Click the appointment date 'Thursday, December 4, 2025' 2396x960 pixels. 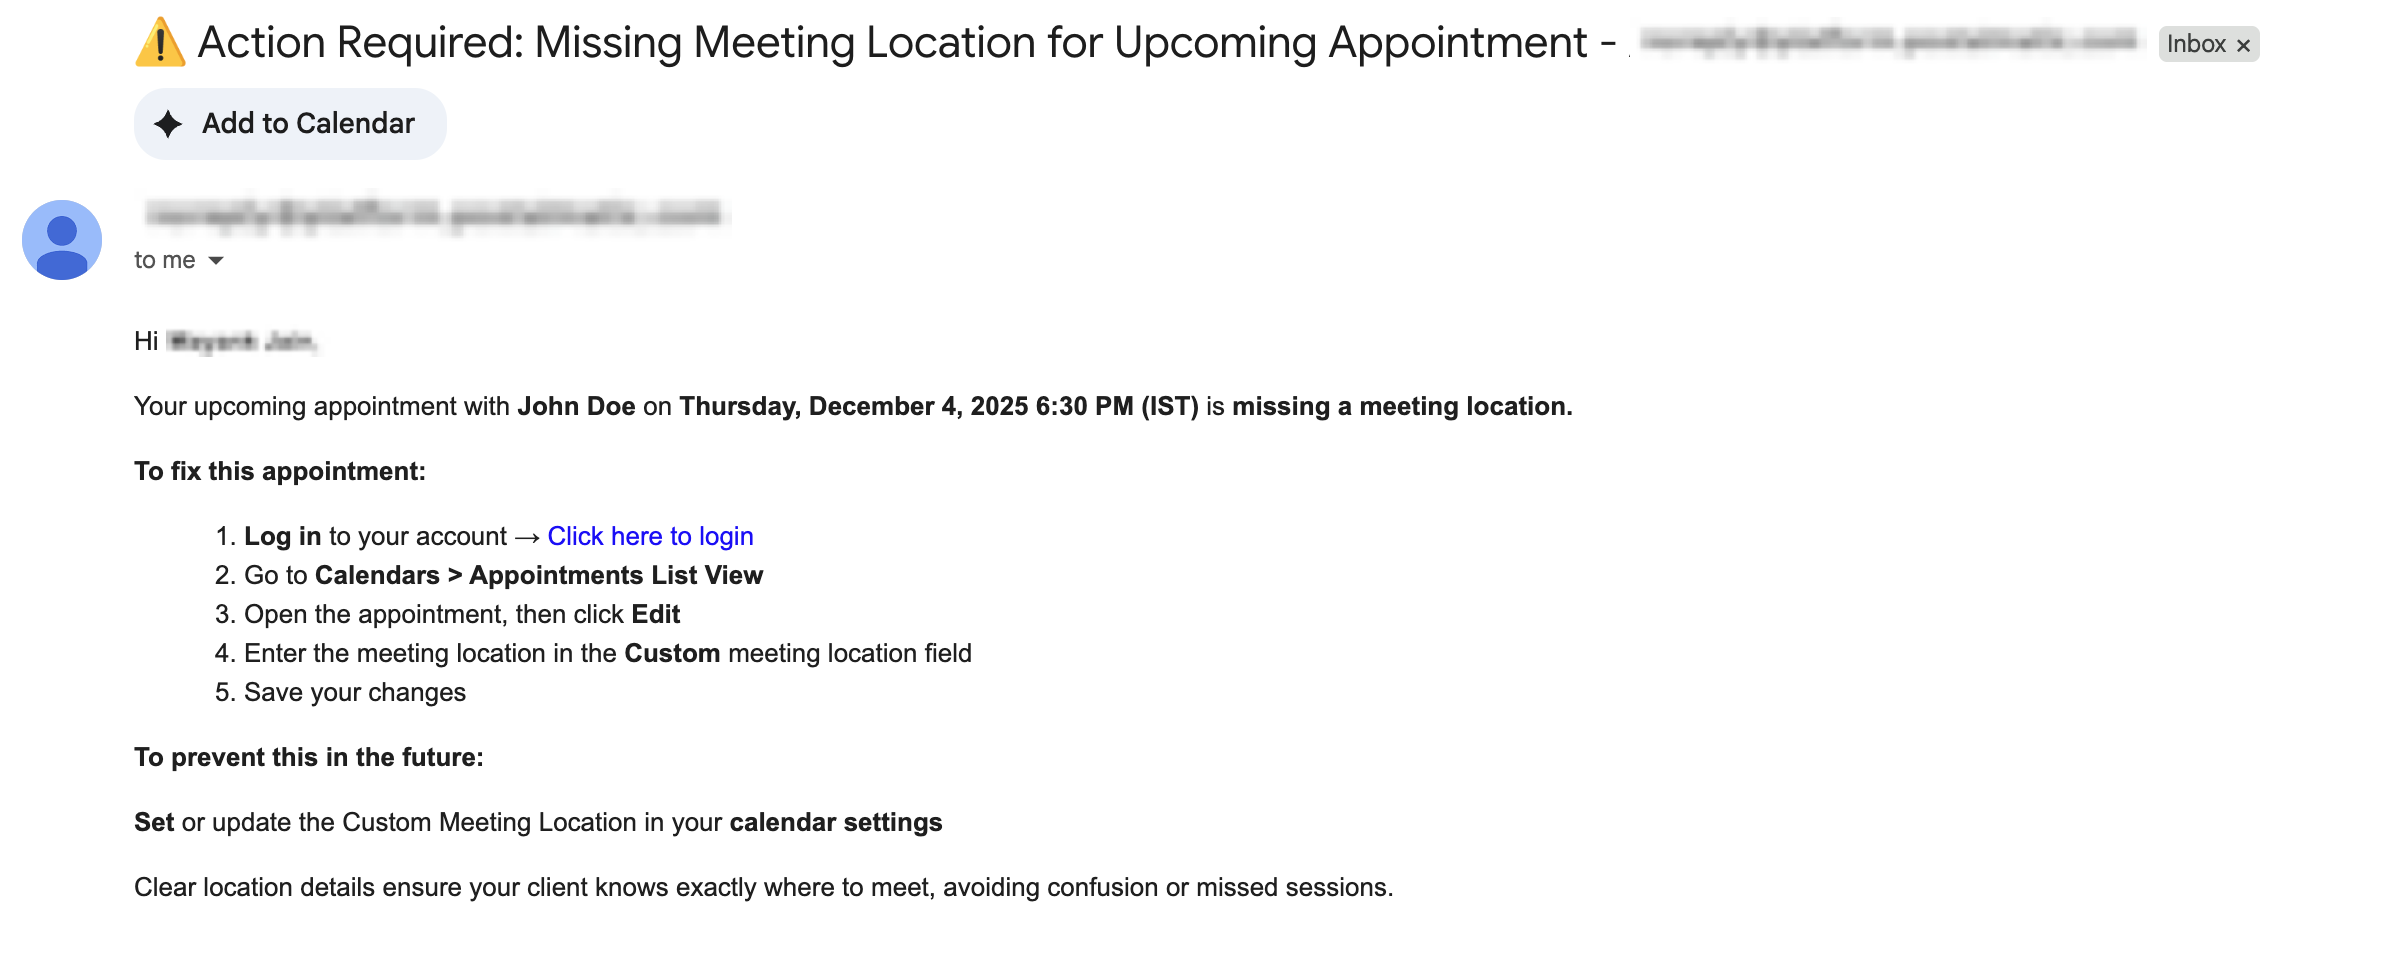pyautogui.click(x=853, y=406)
